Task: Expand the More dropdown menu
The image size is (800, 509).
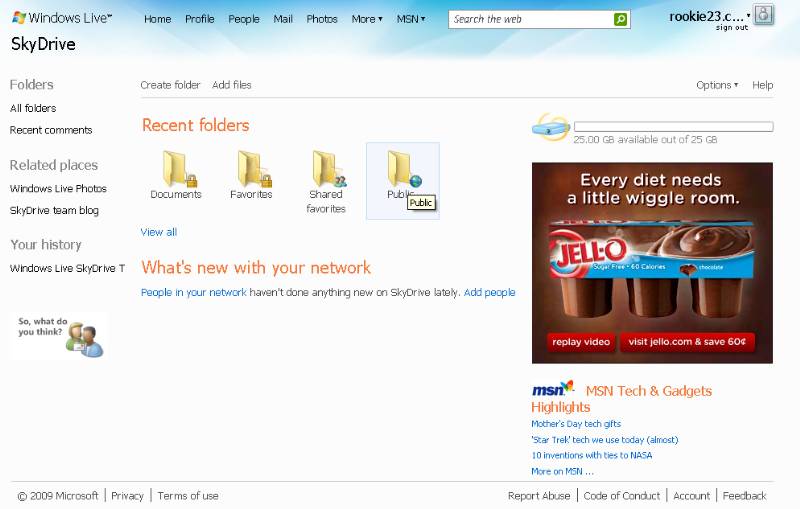Action: [367, 19]
